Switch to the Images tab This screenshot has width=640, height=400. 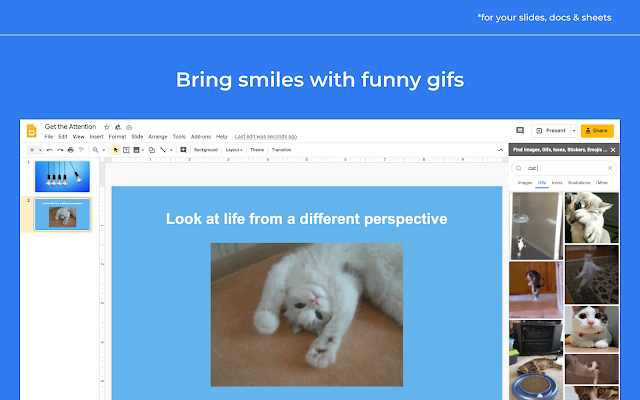click(x=525, y=183)
